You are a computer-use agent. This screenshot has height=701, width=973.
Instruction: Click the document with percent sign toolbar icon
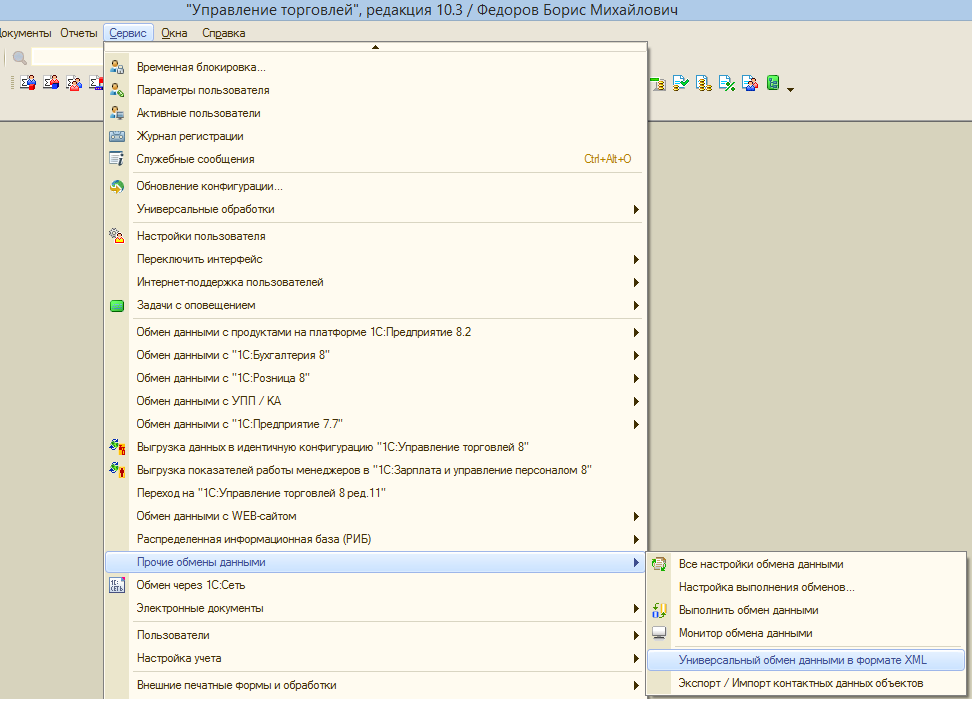(727, 83)
